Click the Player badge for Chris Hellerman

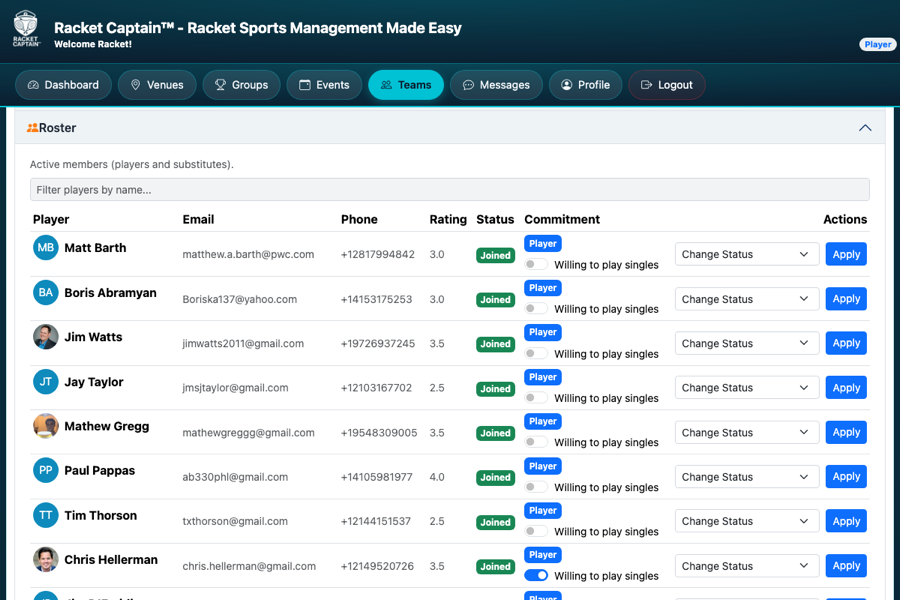[542, 555]
